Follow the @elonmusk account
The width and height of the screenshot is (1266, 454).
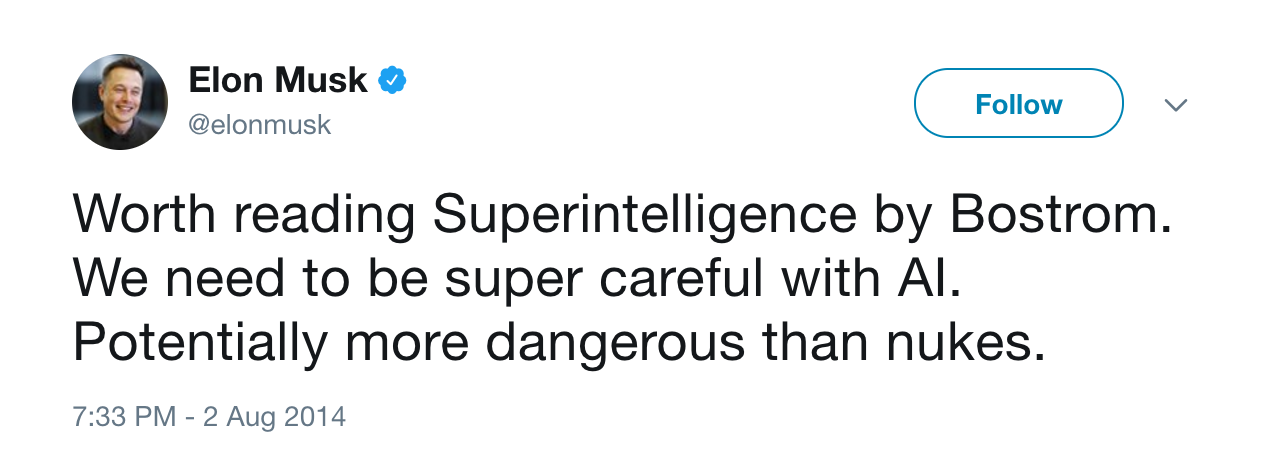[x=1019, y=103]
